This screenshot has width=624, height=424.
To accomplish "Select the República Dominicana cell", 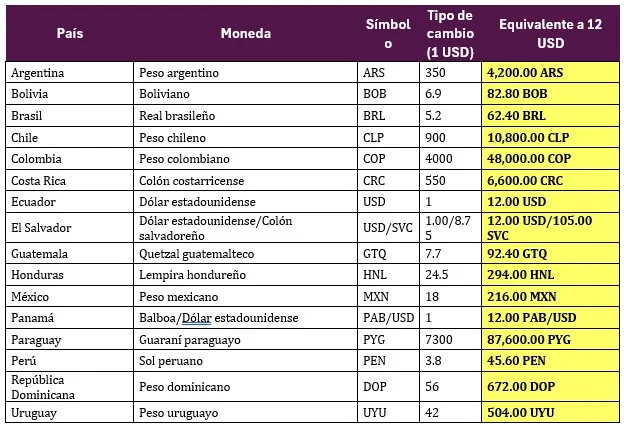I will point(43,387).
